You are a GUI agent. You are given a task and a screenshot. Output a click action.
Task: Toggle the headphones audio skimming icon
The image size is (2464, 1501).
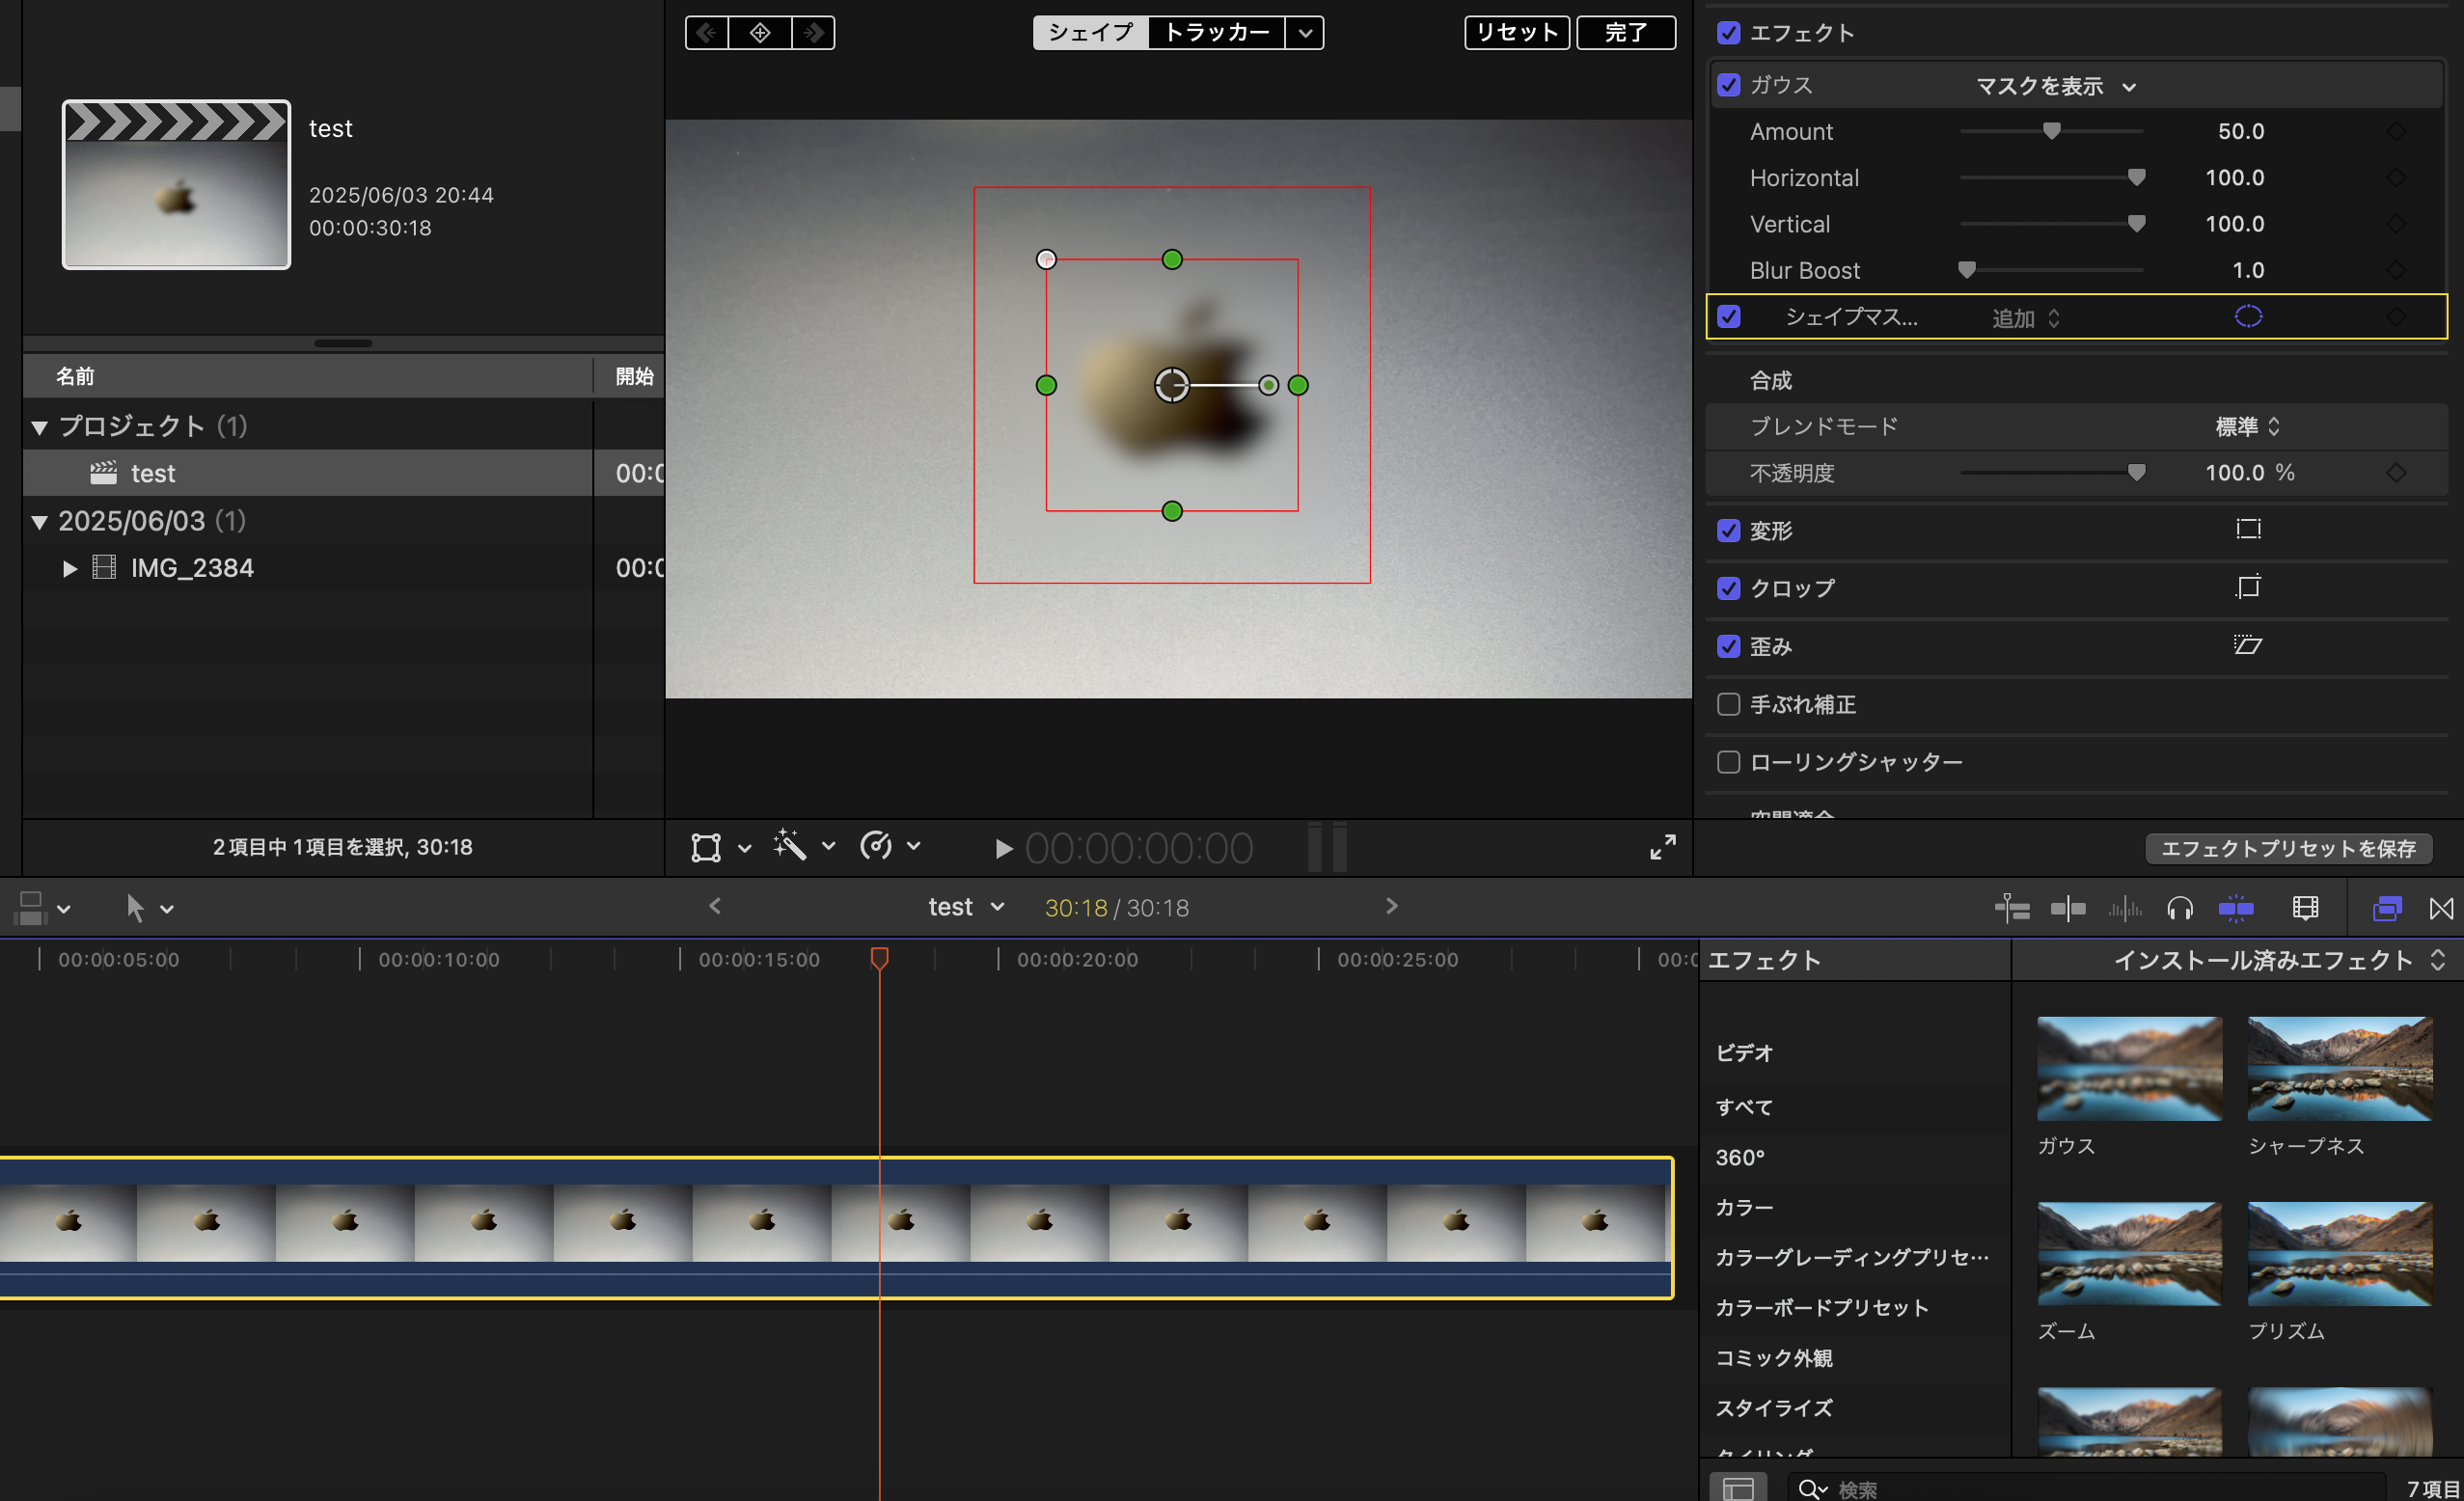tap(2179, 908)
